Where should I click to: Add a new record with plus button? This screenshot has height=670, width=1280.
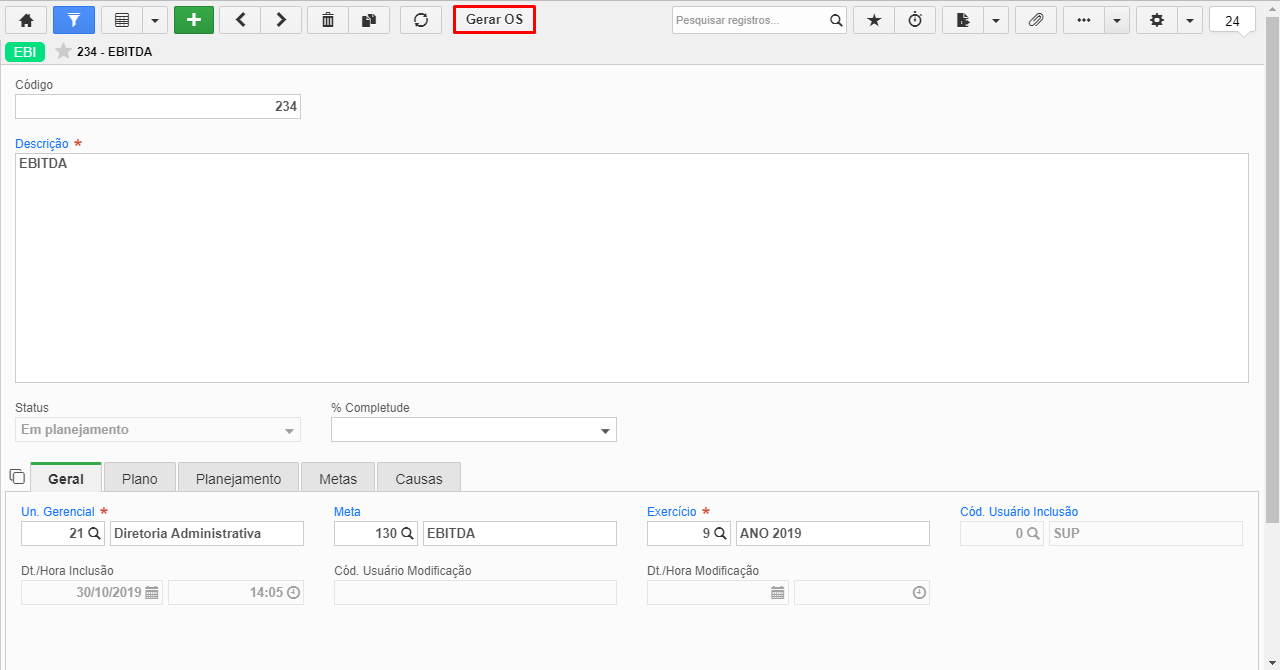(x=194, y=20)
